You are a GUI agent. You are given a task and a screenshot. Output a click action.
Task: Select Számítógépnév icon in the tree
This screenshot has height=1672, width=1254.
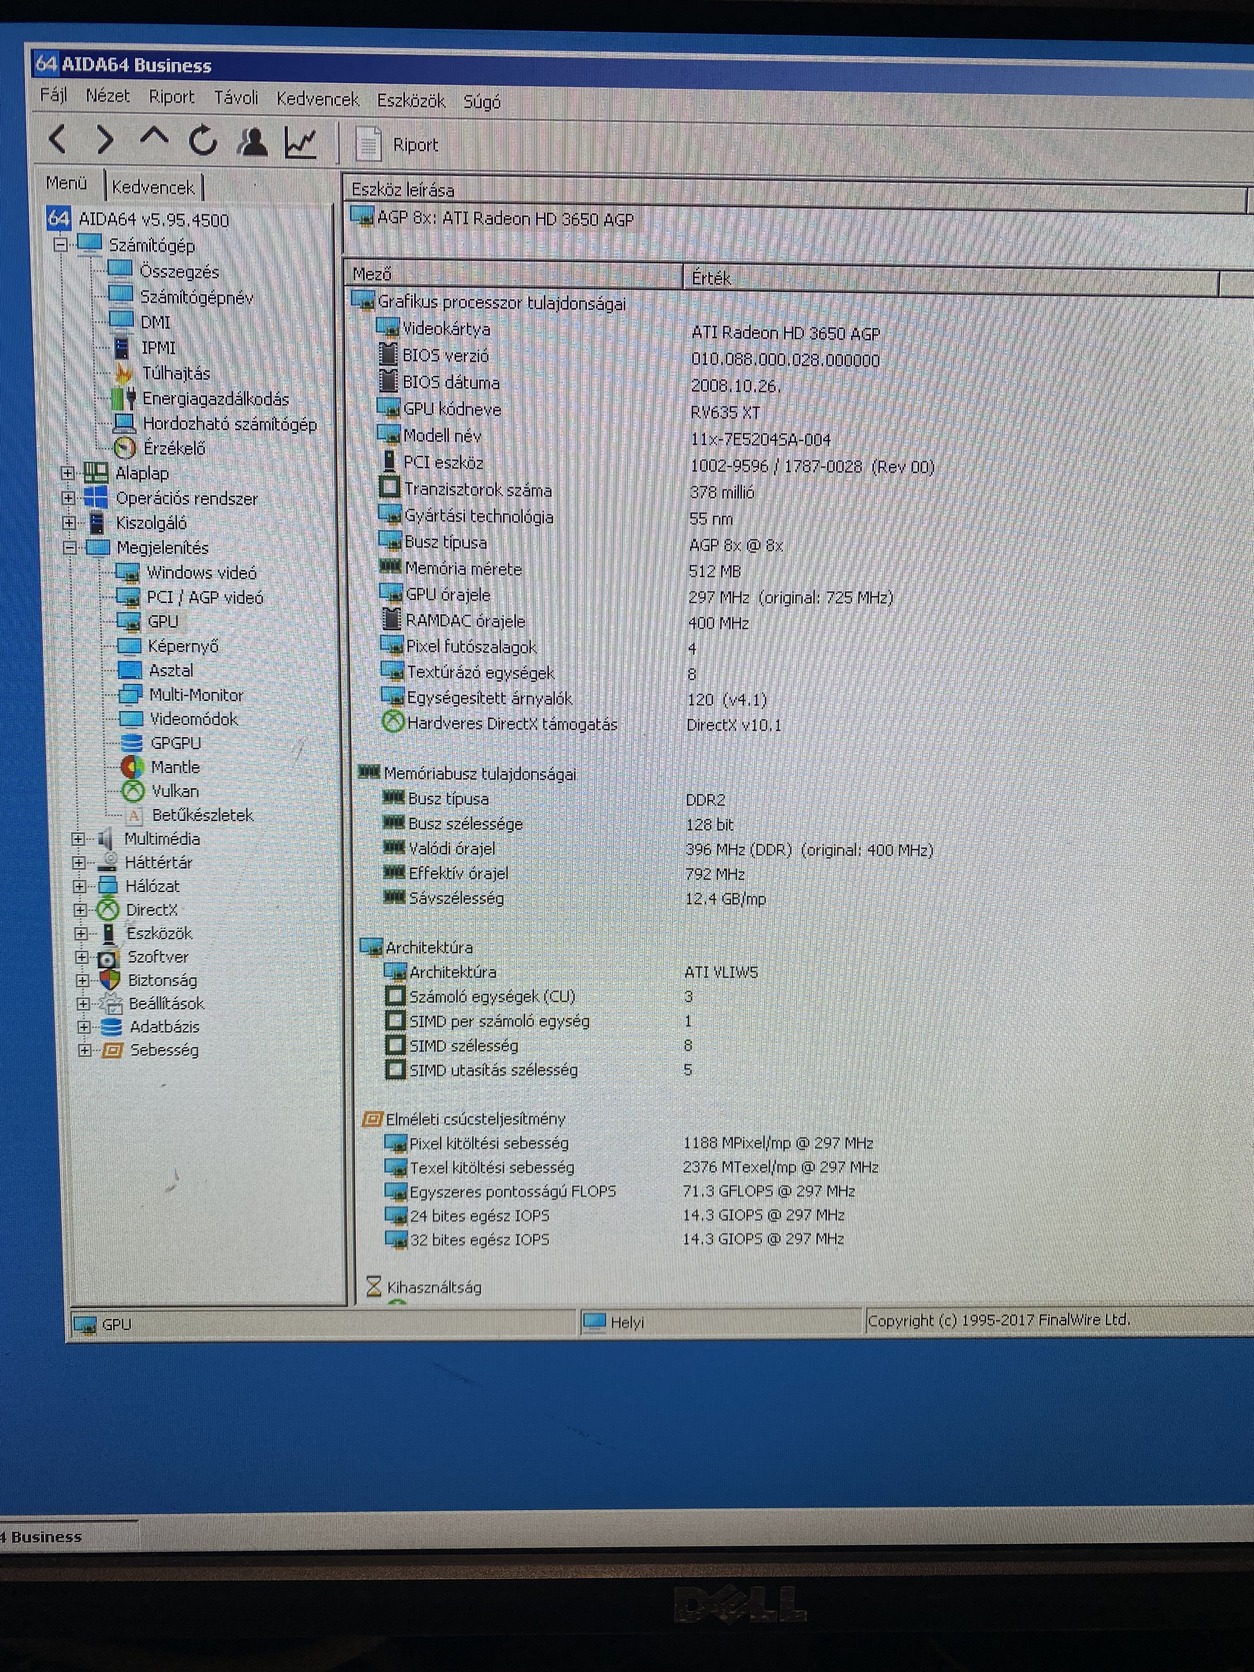click(x=121, y=295)
